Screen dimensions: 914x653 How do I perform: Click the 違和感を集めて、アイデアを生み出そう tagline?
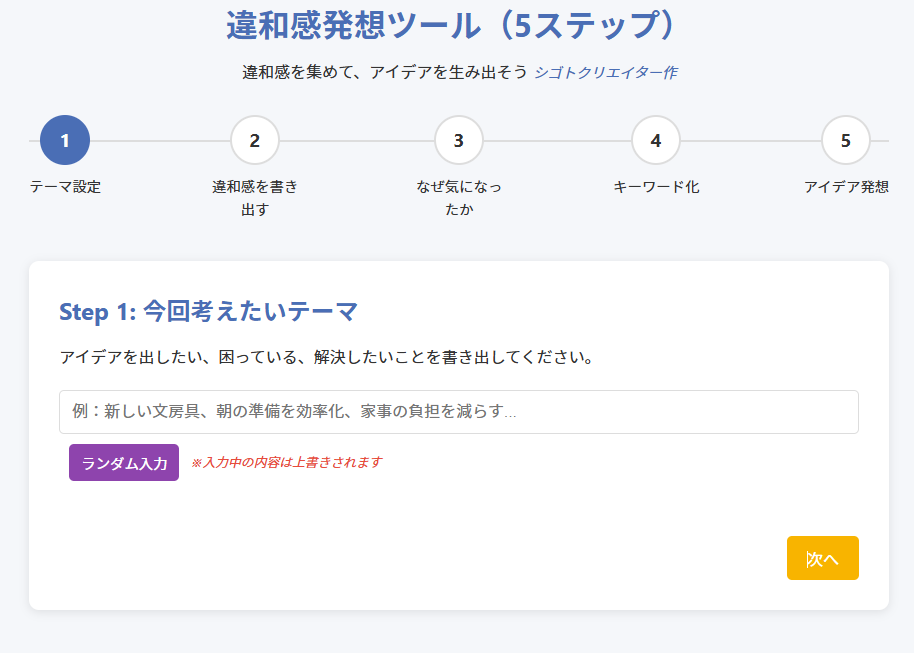(384, 72)
